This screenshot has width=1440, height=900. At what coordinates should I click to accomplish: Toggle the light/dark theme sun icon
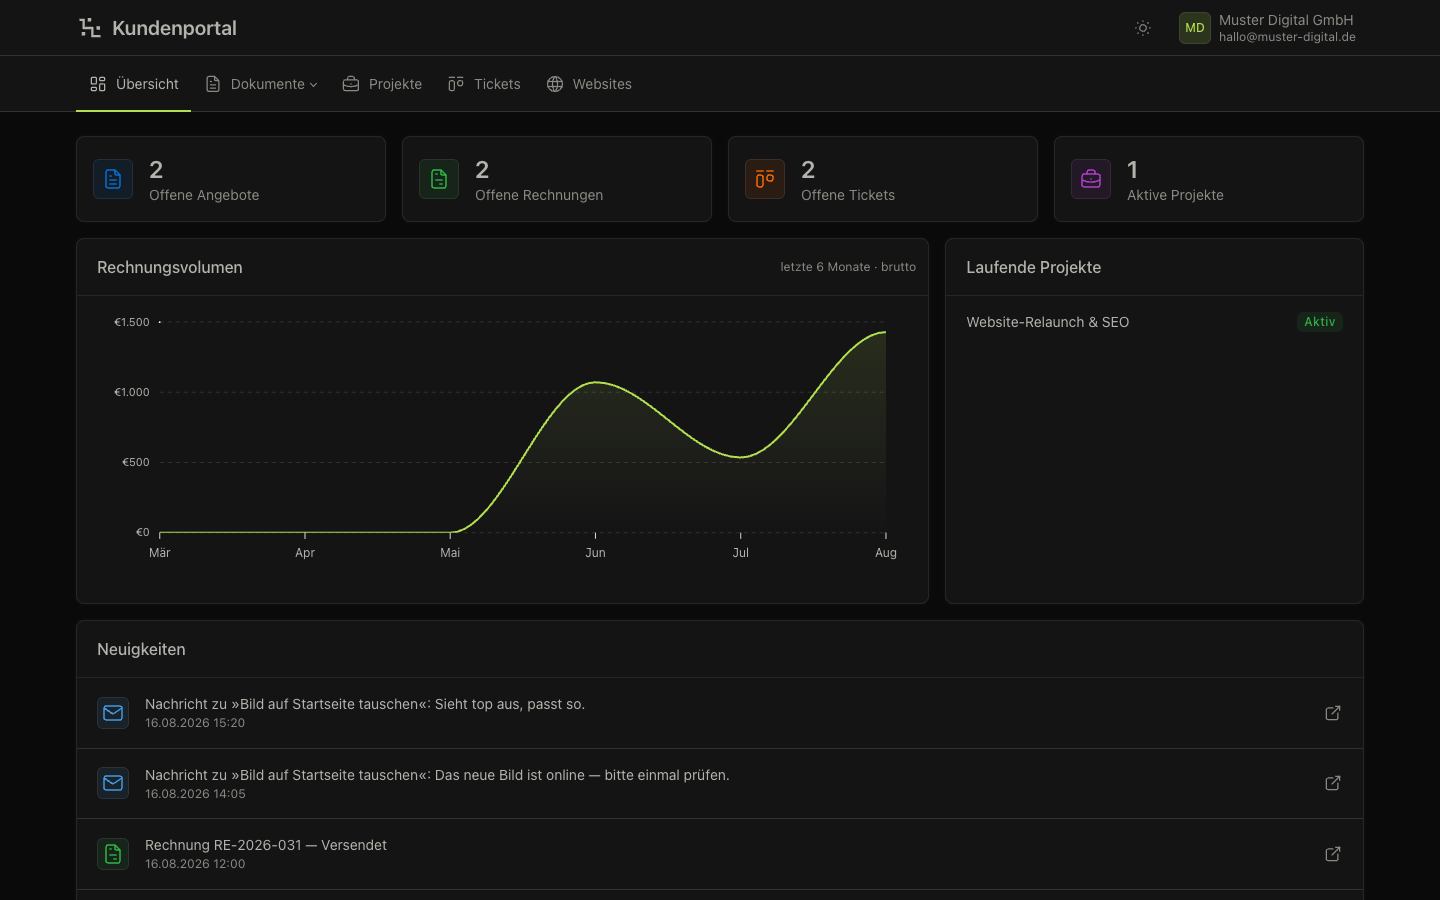tap(1143, 28)
